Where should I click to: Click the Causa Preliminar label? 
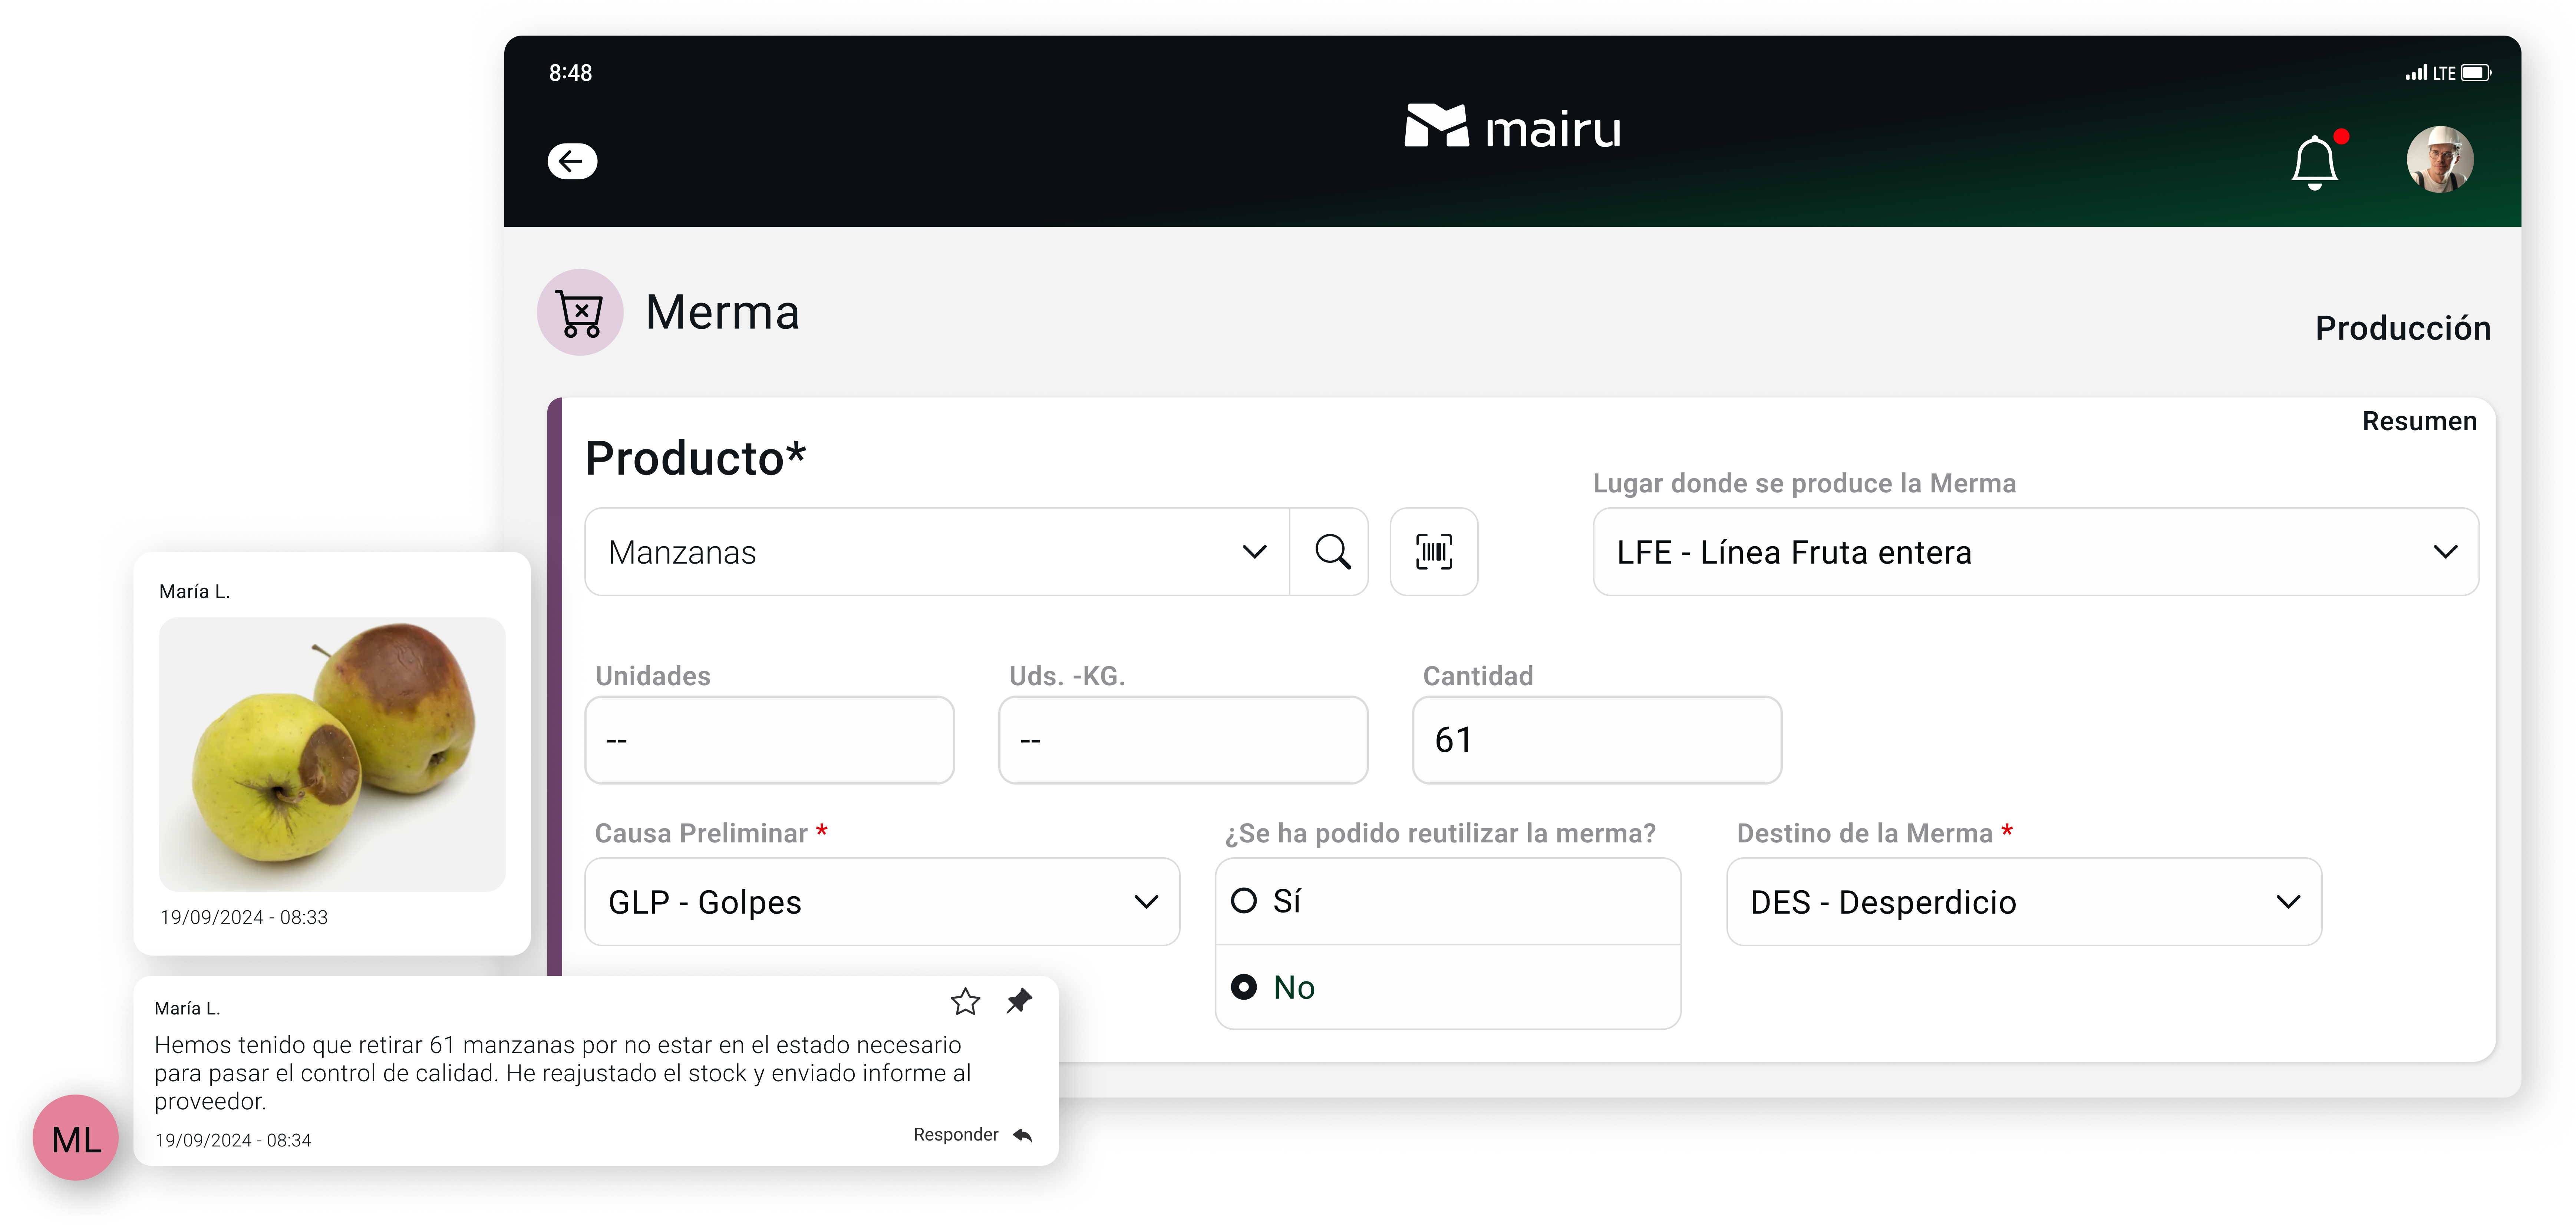pyautogui.click(x=701, y=833)
